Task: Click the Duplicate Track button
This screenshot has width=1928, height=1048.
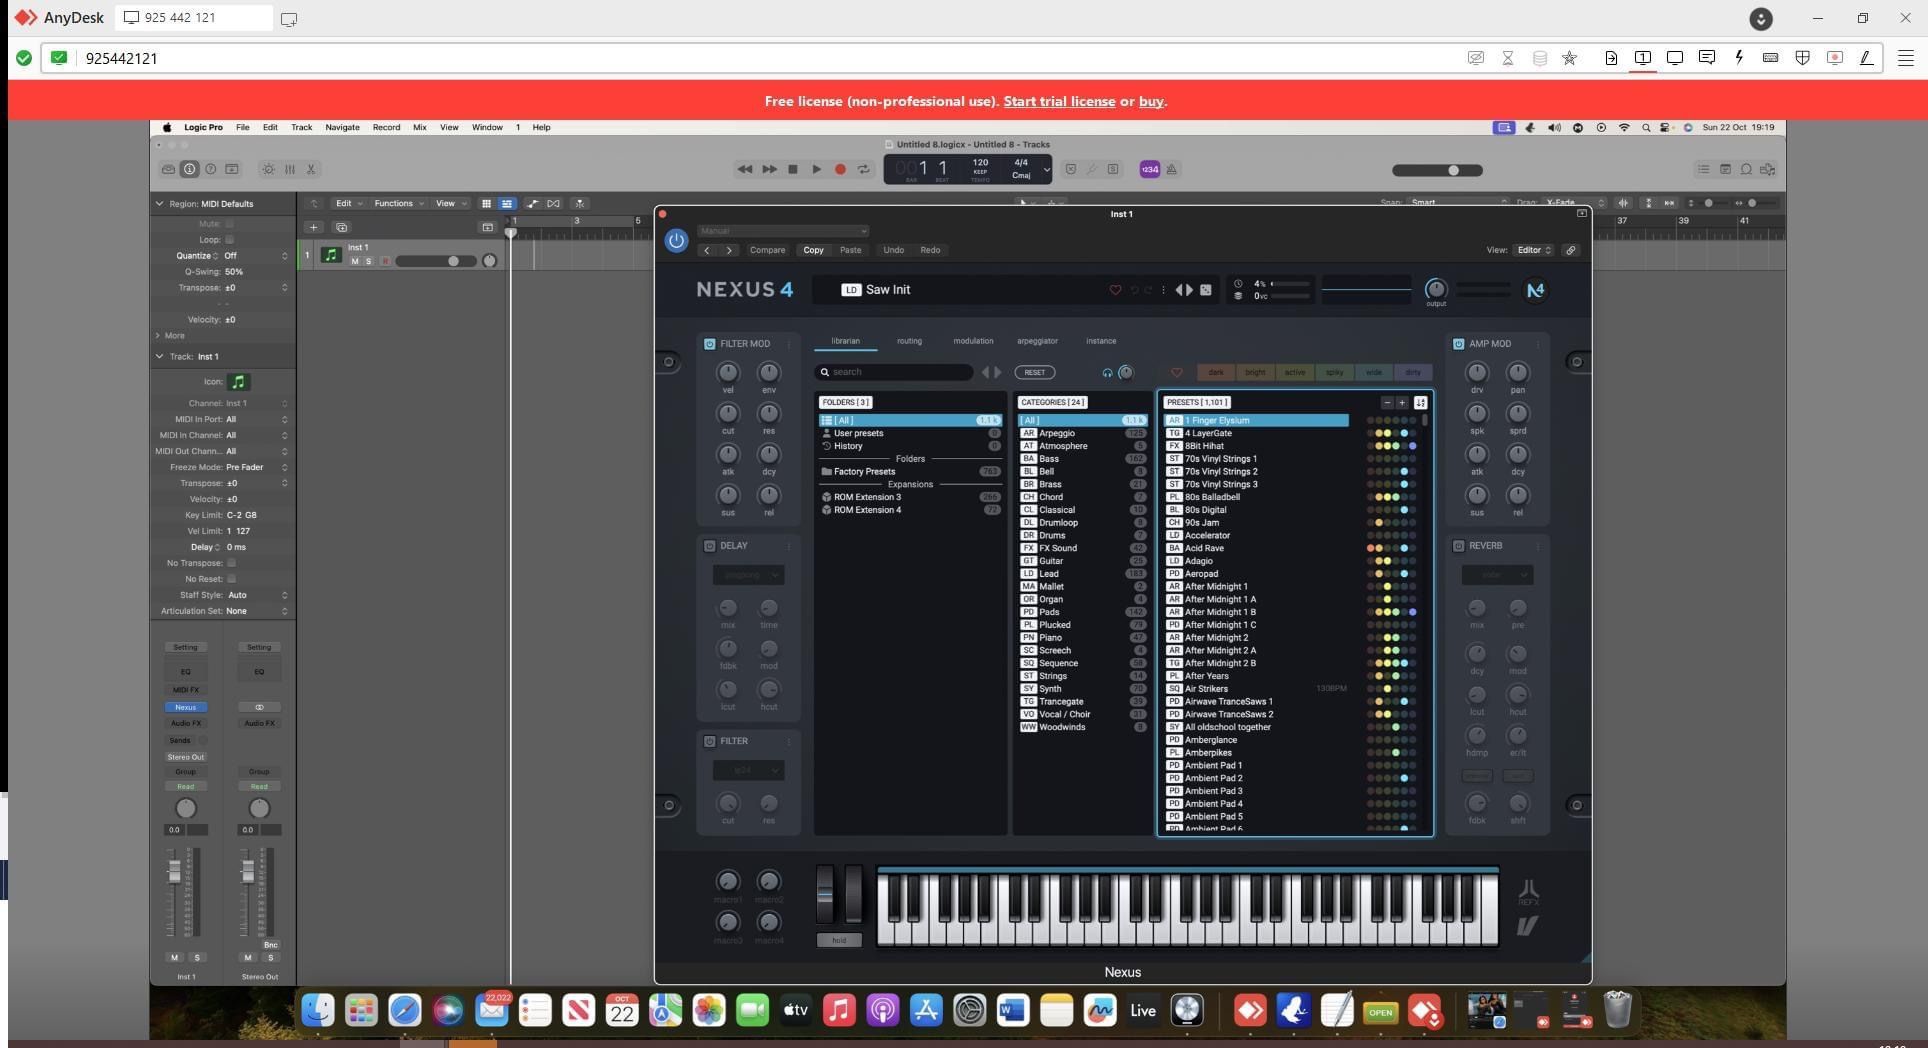Action: [341, 228]
